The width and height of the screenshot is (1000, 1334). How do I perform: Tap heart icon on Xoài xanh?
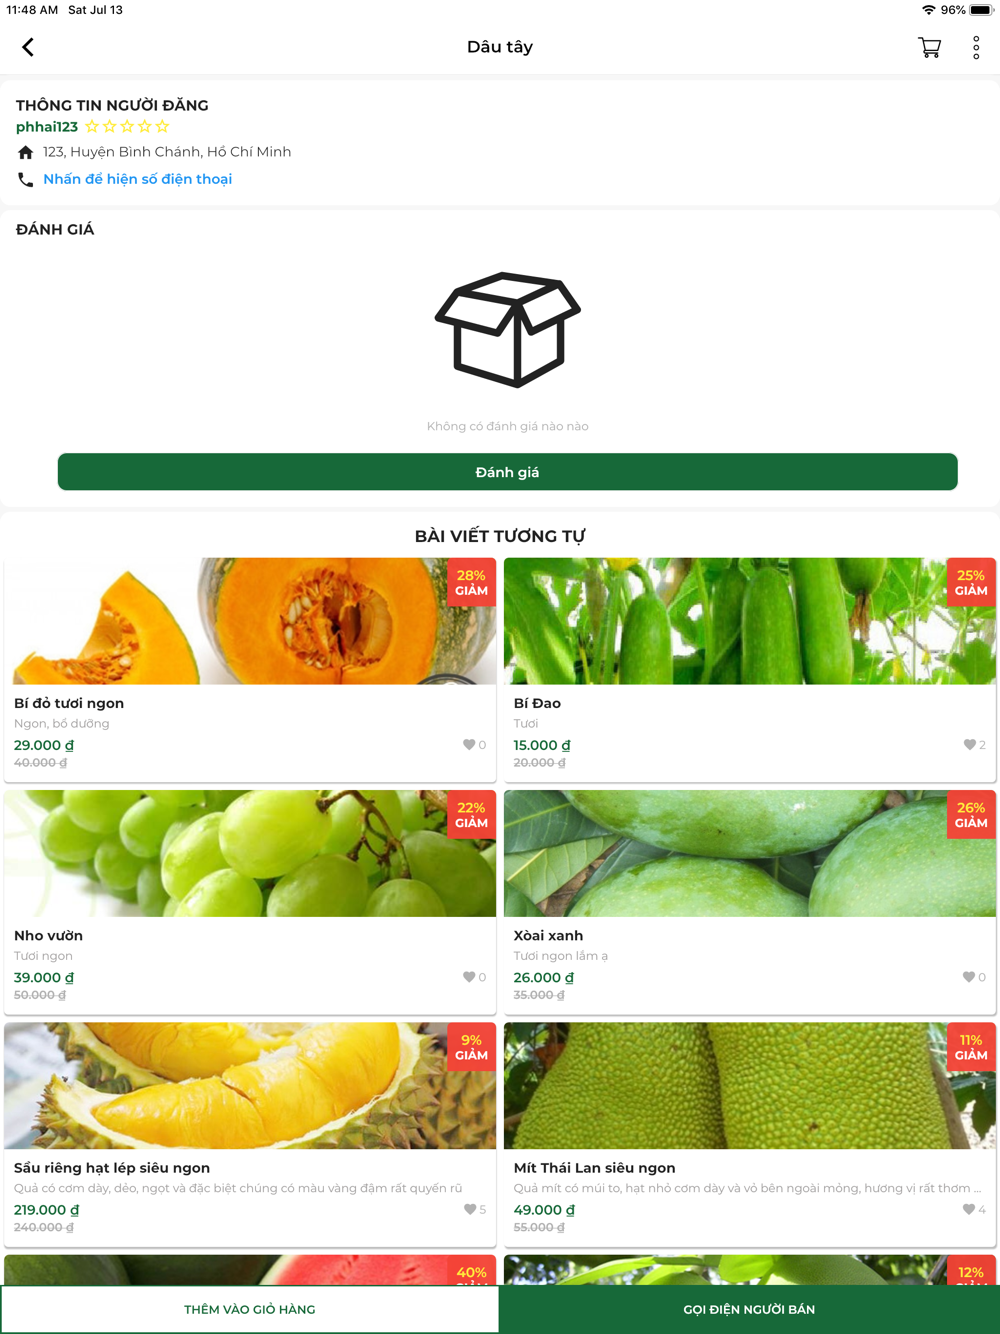pyautogui.click(x=969, y=977)
